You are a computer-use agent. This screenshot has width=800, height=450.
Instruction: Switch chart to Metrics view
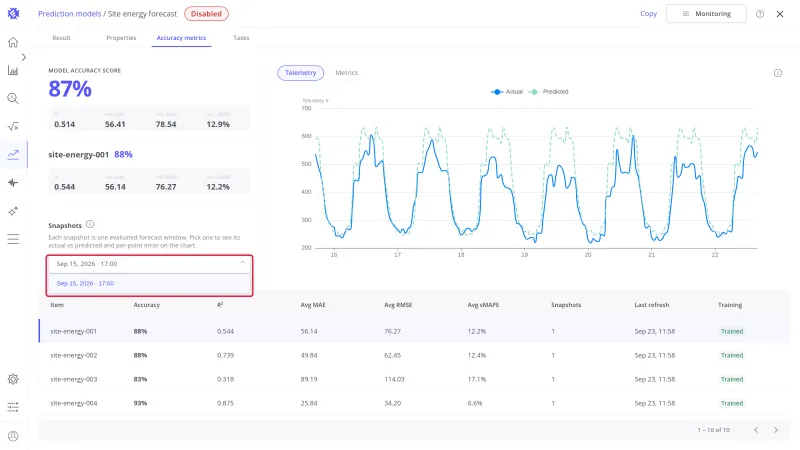[346, 73]
